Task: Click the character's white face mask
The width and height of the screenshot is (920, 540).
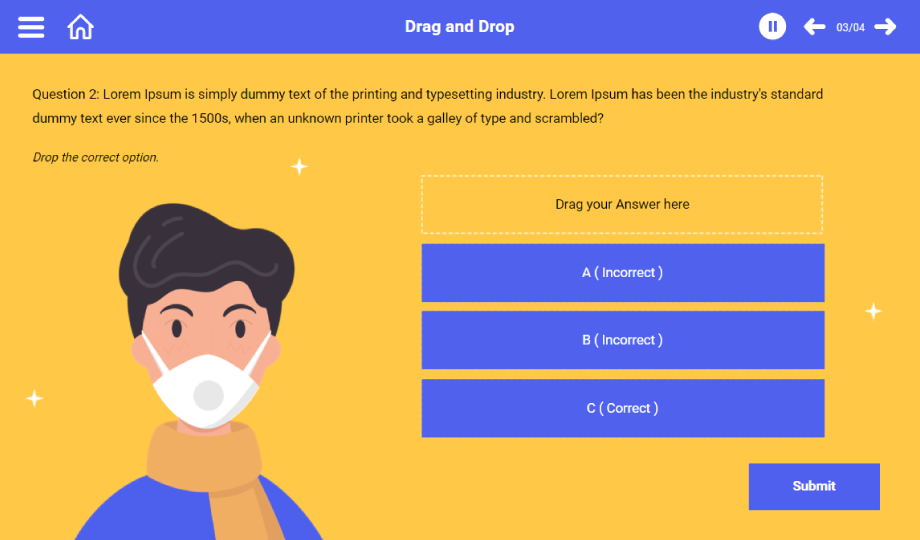Action: click(x=205, y=387)
